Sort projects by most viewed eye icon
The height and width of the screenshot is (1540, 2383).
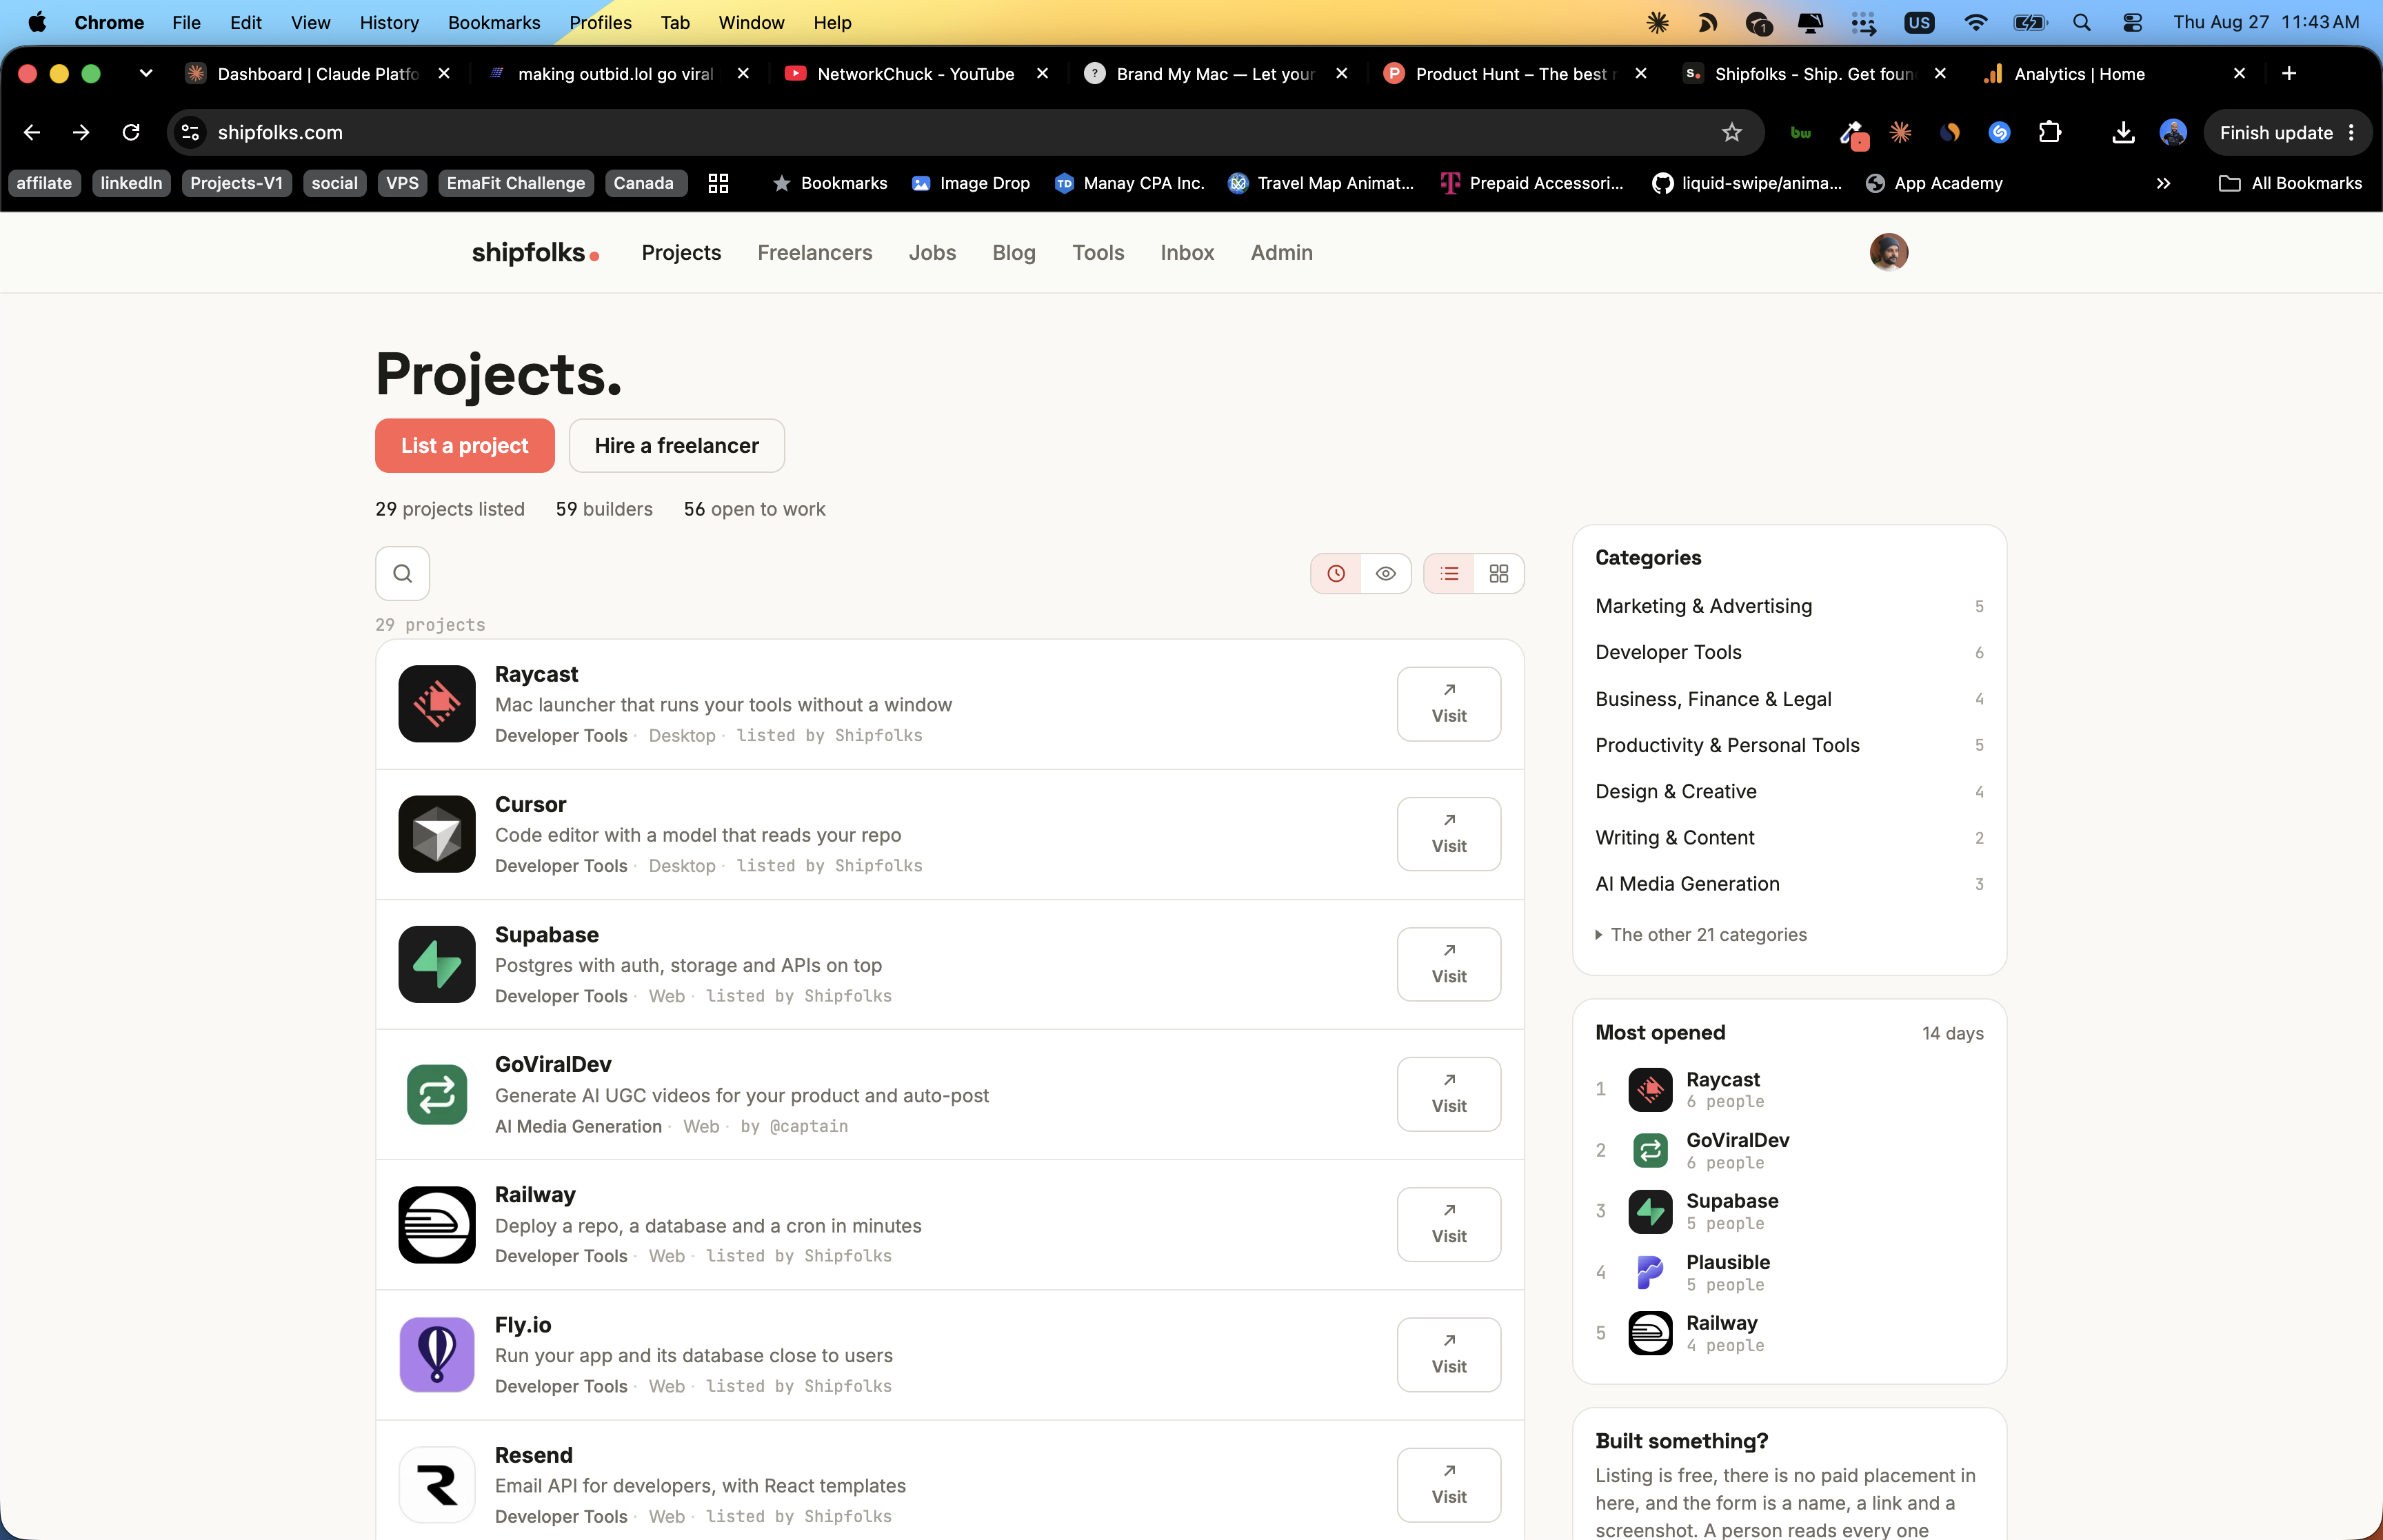point(1385,573)
